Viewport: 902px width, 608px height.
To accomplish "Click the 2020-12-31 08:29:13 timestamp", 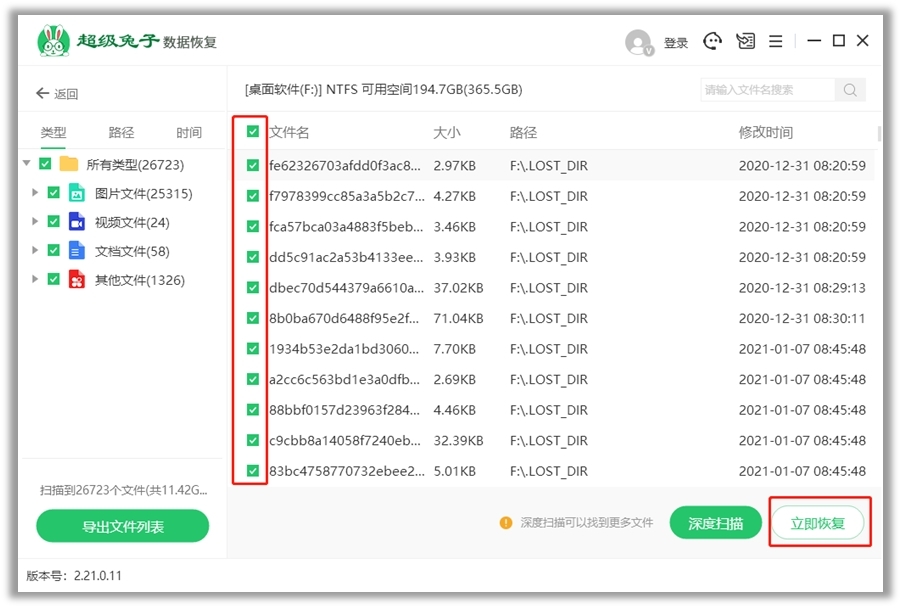I will (802, 288).
